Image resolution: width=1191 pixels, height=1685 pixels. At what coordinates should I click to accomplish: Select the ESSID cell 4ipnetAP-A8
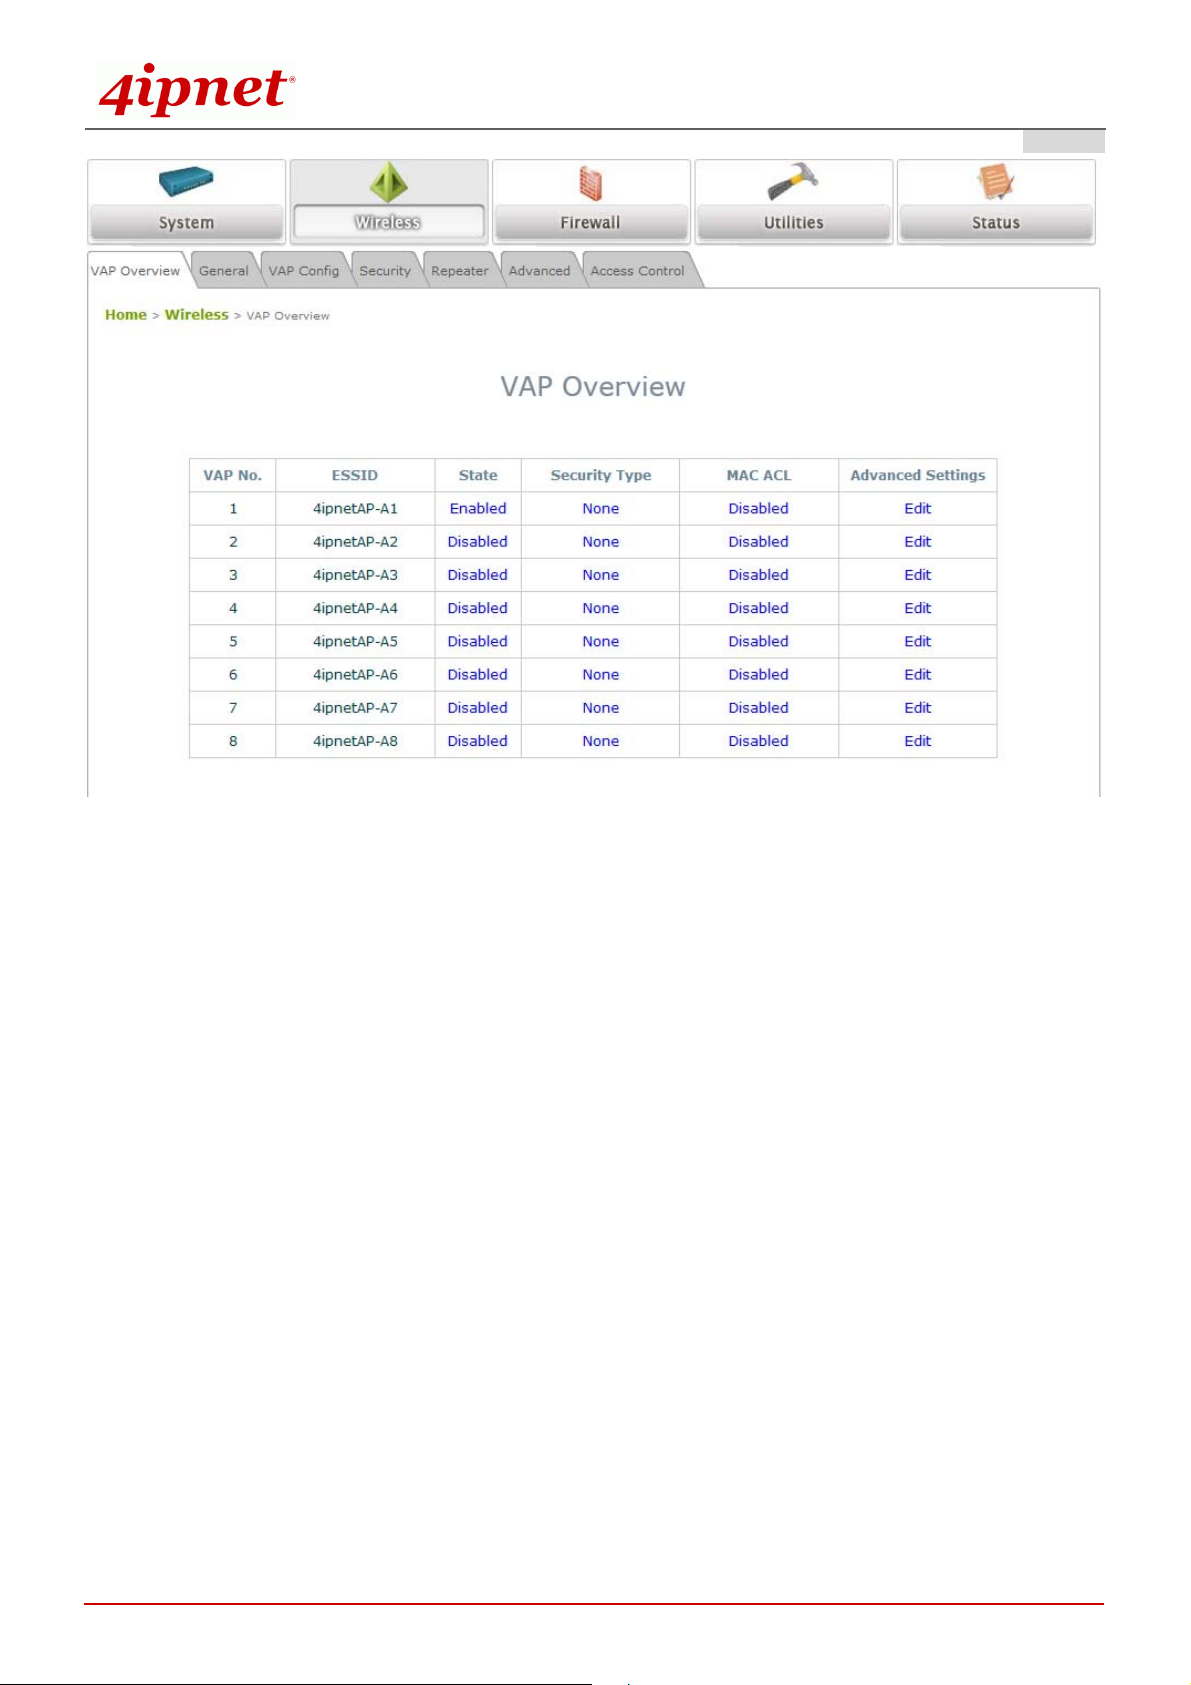355,741
